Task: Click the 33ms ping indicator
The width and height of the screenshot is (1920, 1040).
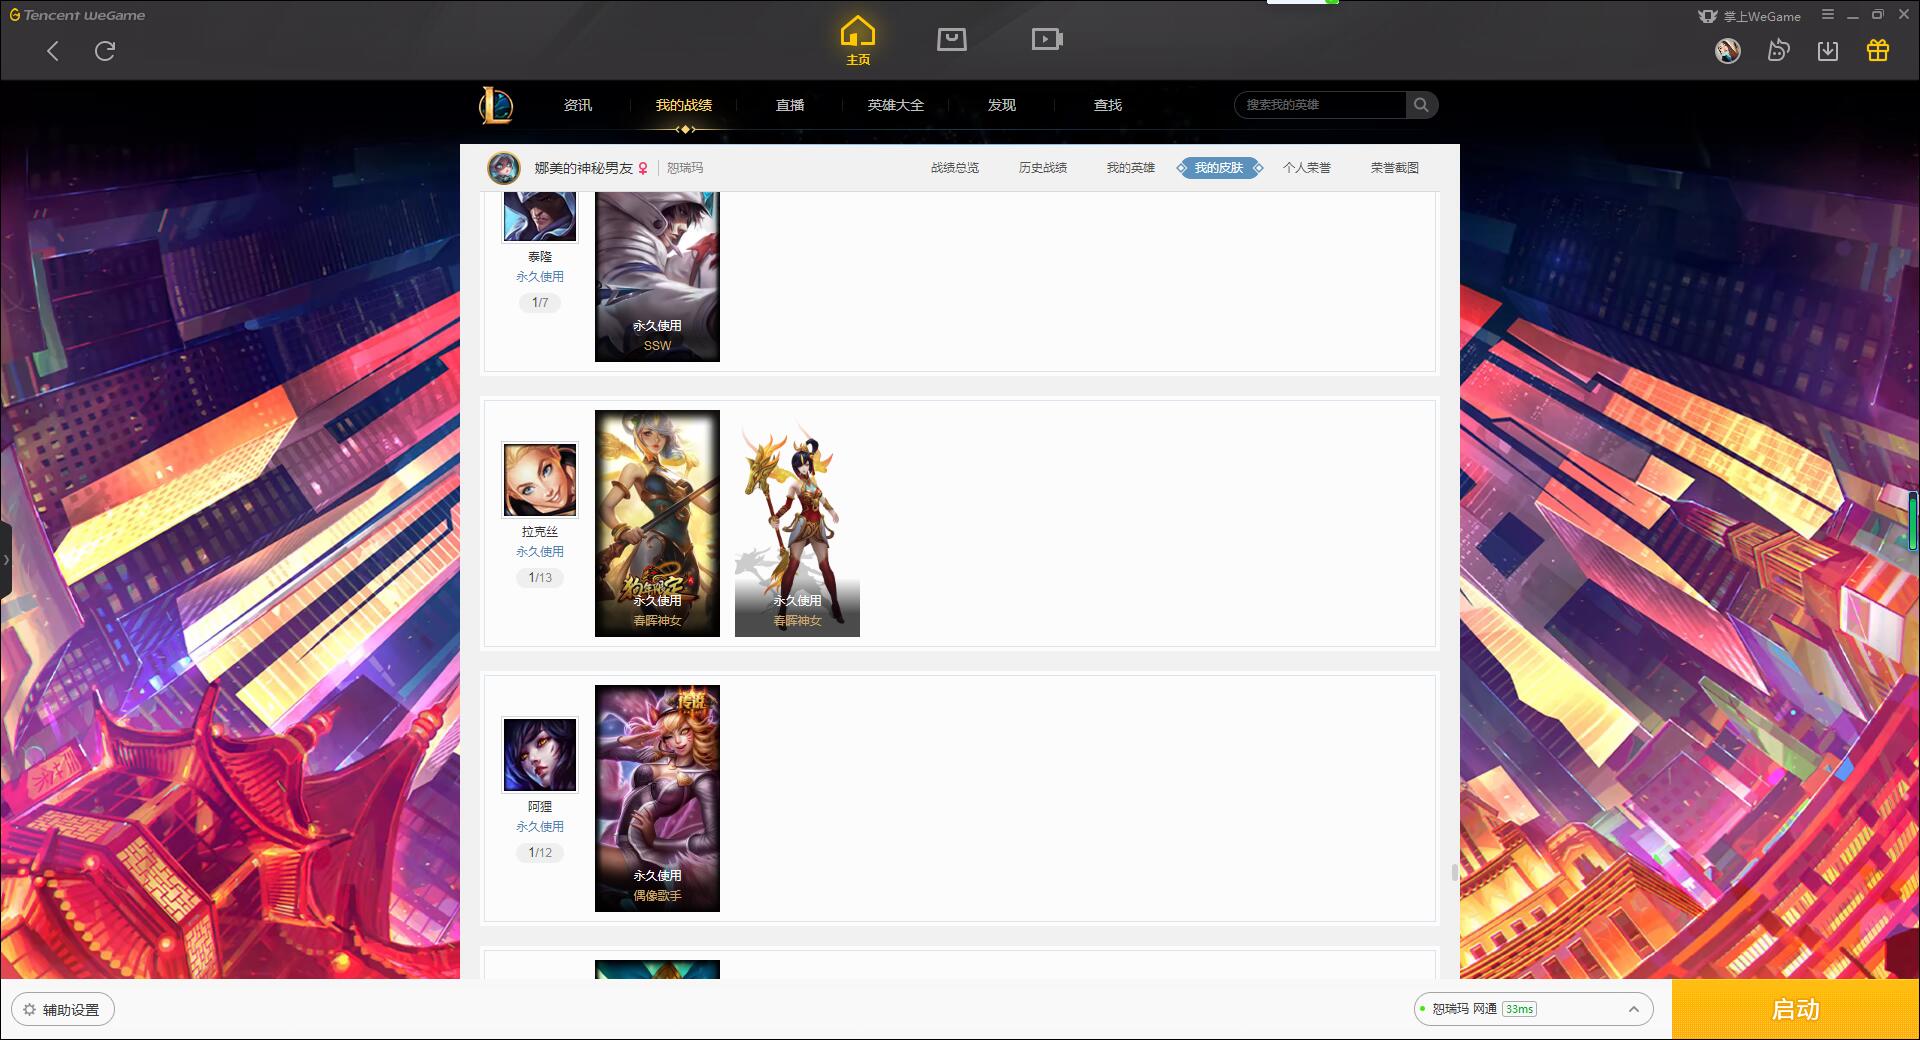Action: tap(1519, 1009)
